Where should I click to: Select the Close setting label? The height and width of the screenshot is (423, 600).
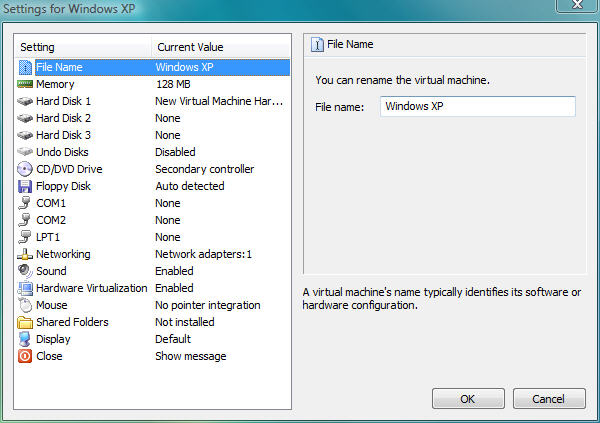(x=49, y=356)
